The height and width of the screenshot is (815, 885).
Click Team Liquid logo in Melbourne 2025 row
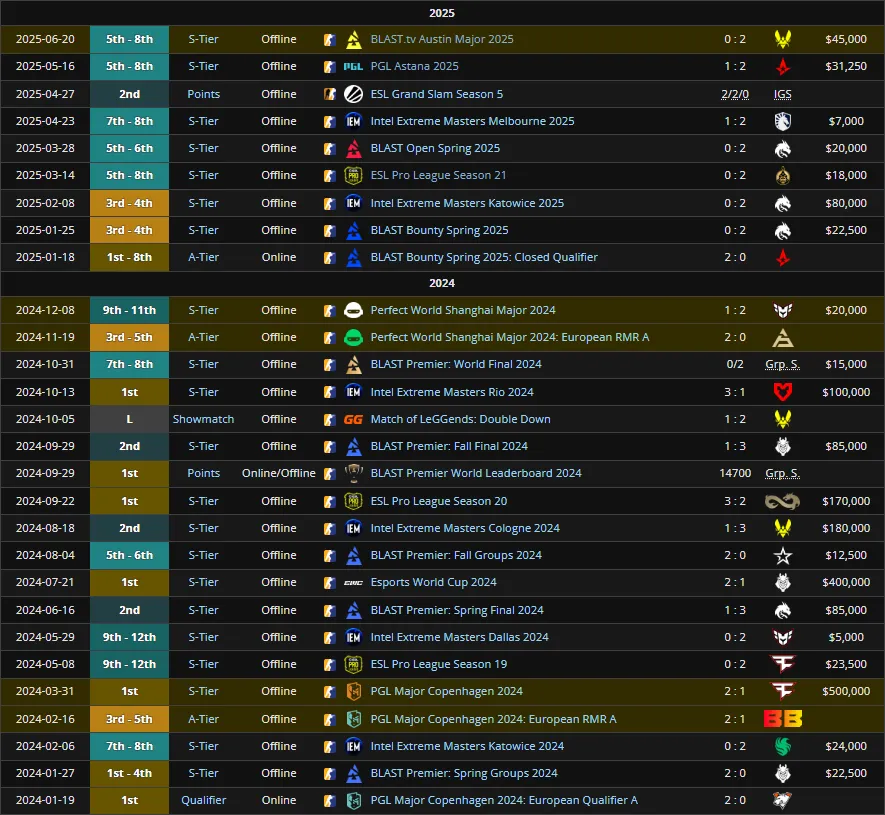click(782, 121)
